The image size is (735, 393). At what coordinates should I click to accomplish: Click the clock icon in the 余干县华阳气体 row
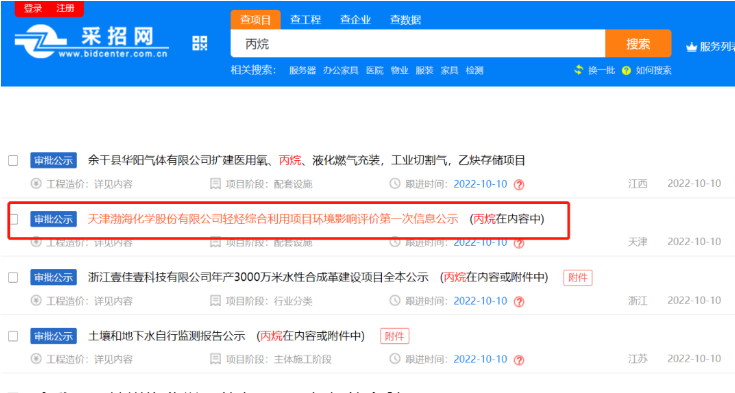[395, 183]
